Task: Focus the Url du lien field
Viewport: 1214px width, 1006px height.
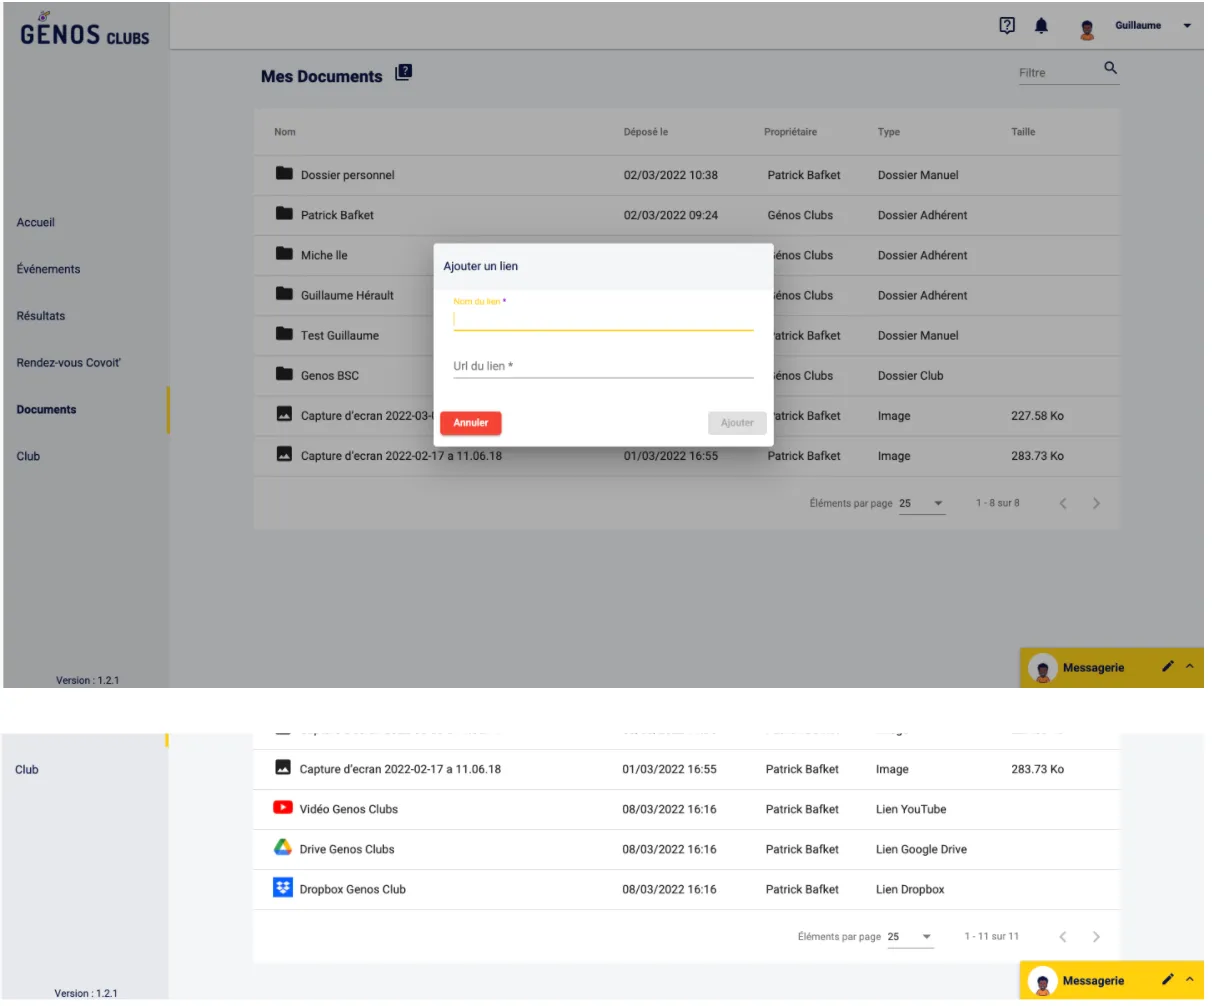Action: (603, 367)
